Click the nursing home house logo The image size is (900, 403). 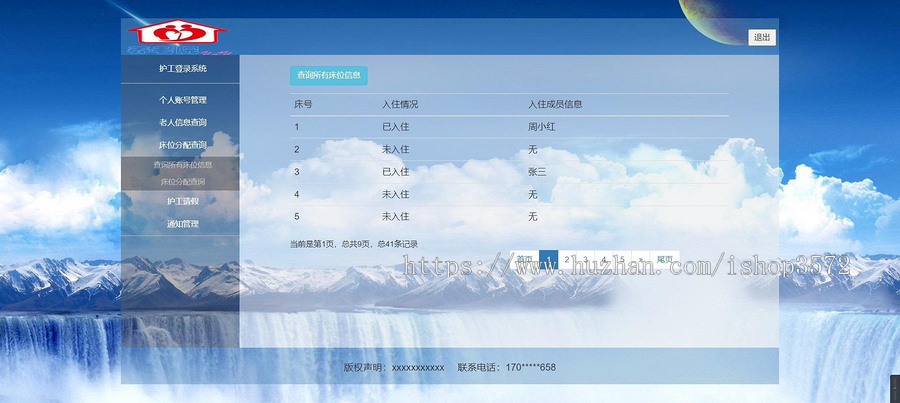177,33
